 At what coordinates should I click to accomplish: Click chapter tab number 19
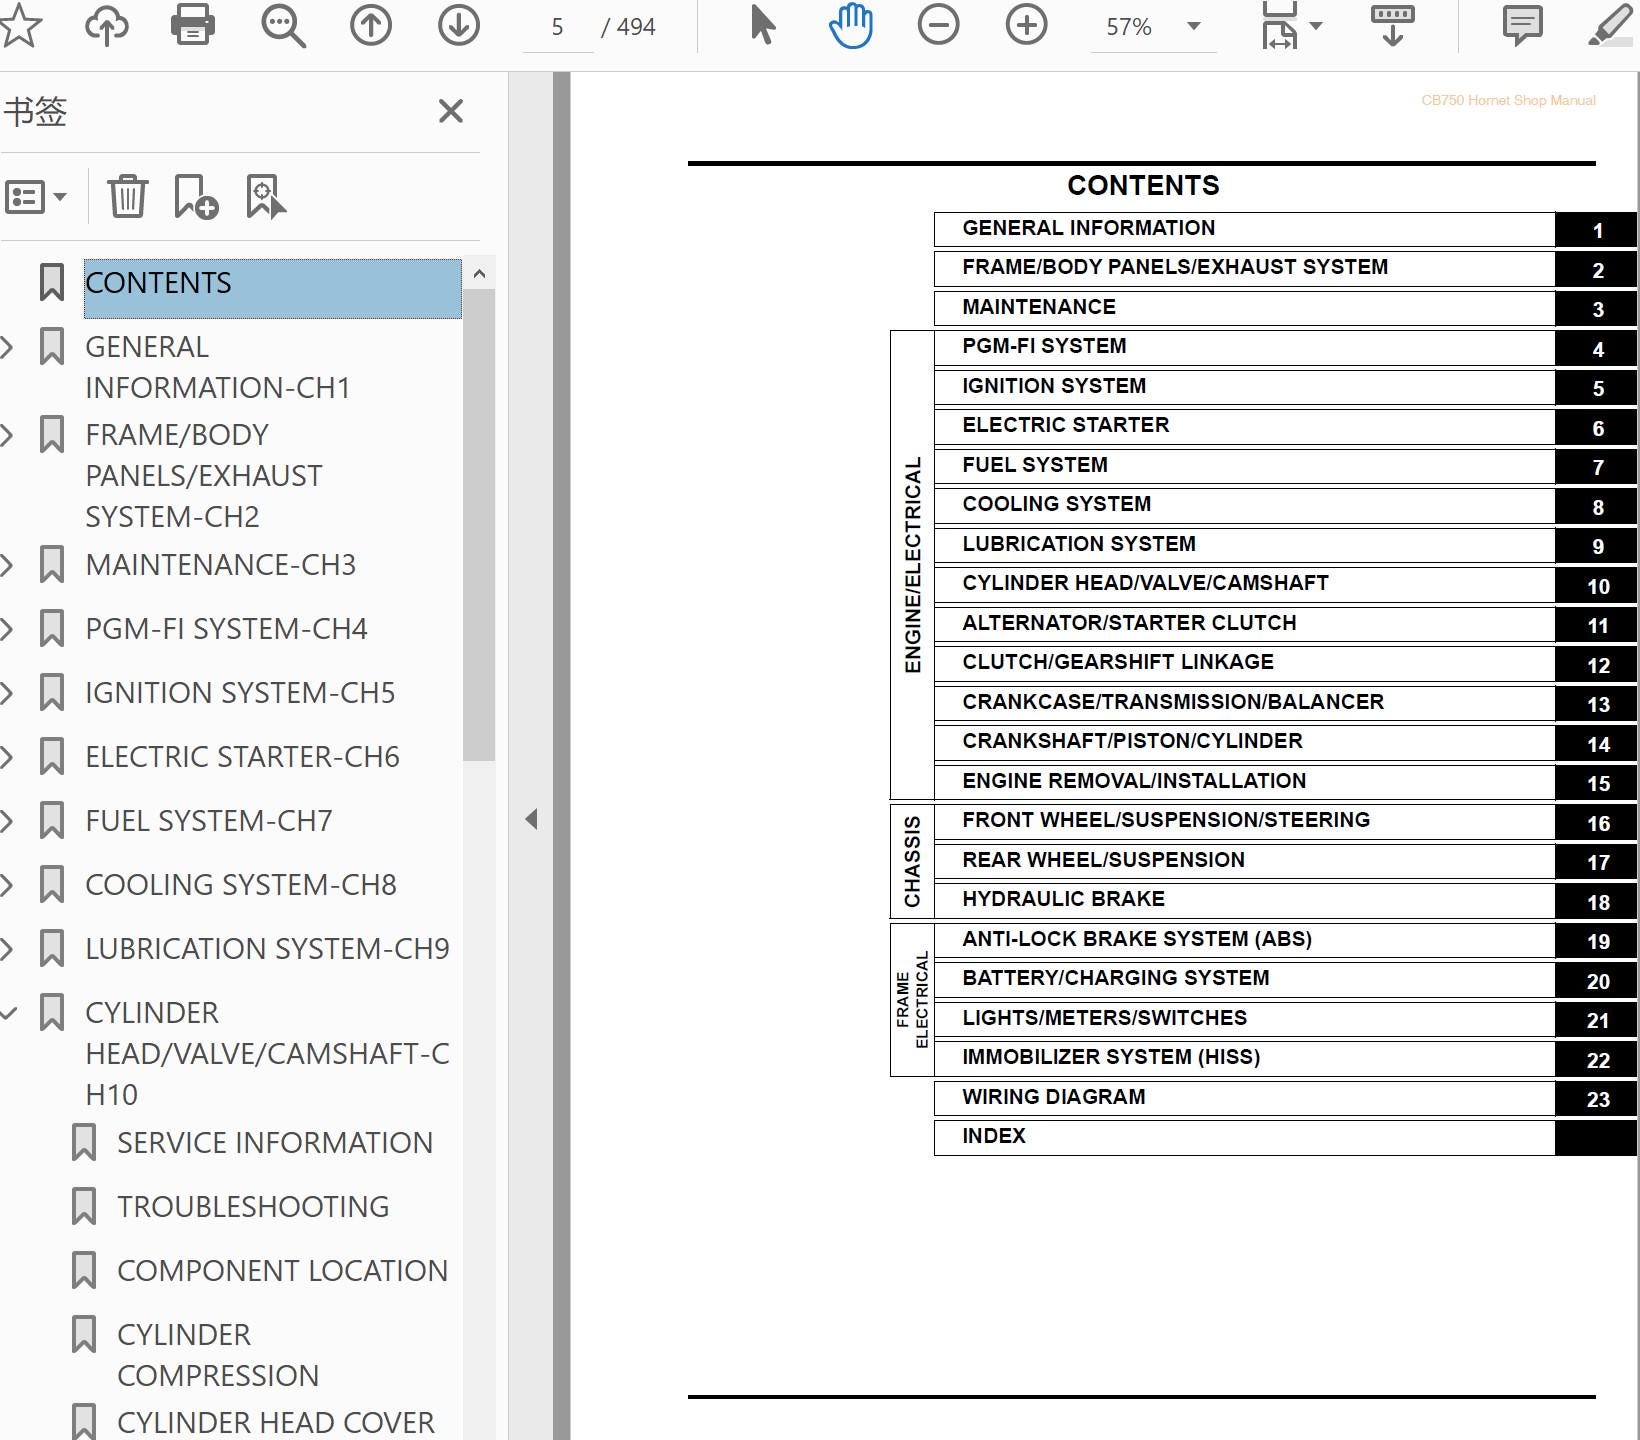[x=1597, y=941]
